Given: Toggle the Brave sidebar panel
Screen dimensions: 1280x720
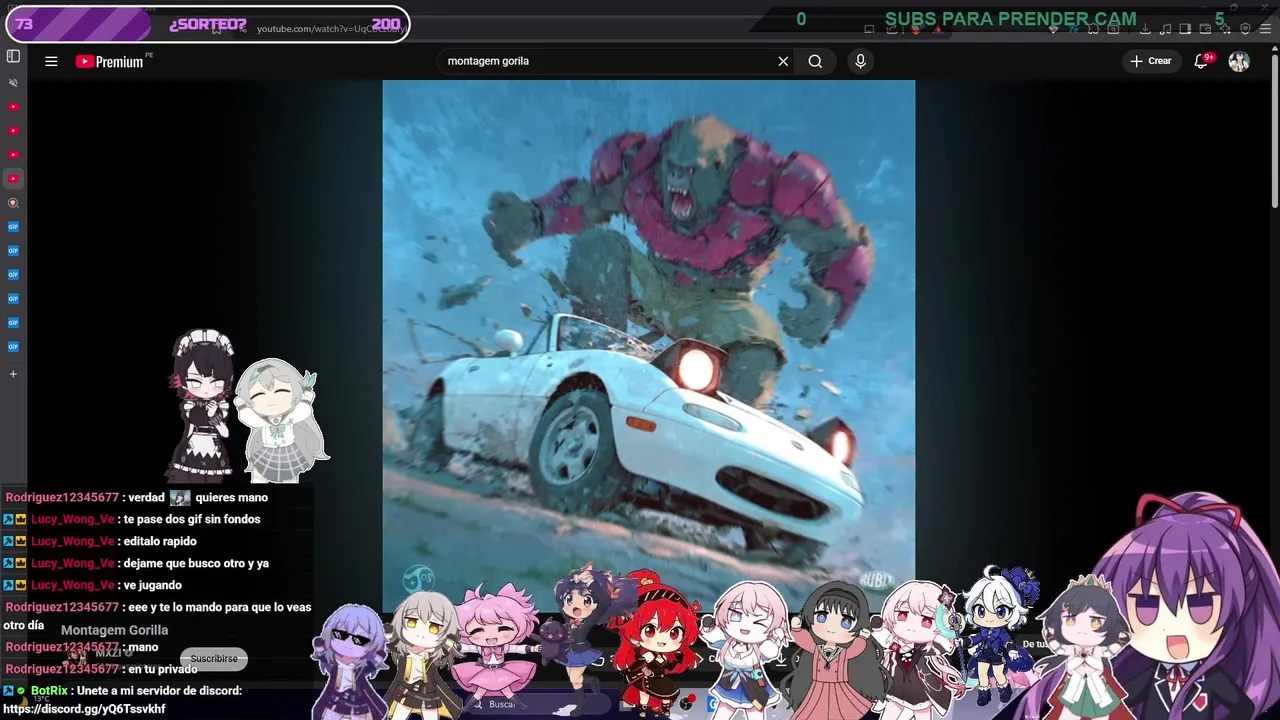Looking at the screenshot, I should point(1185,29).
